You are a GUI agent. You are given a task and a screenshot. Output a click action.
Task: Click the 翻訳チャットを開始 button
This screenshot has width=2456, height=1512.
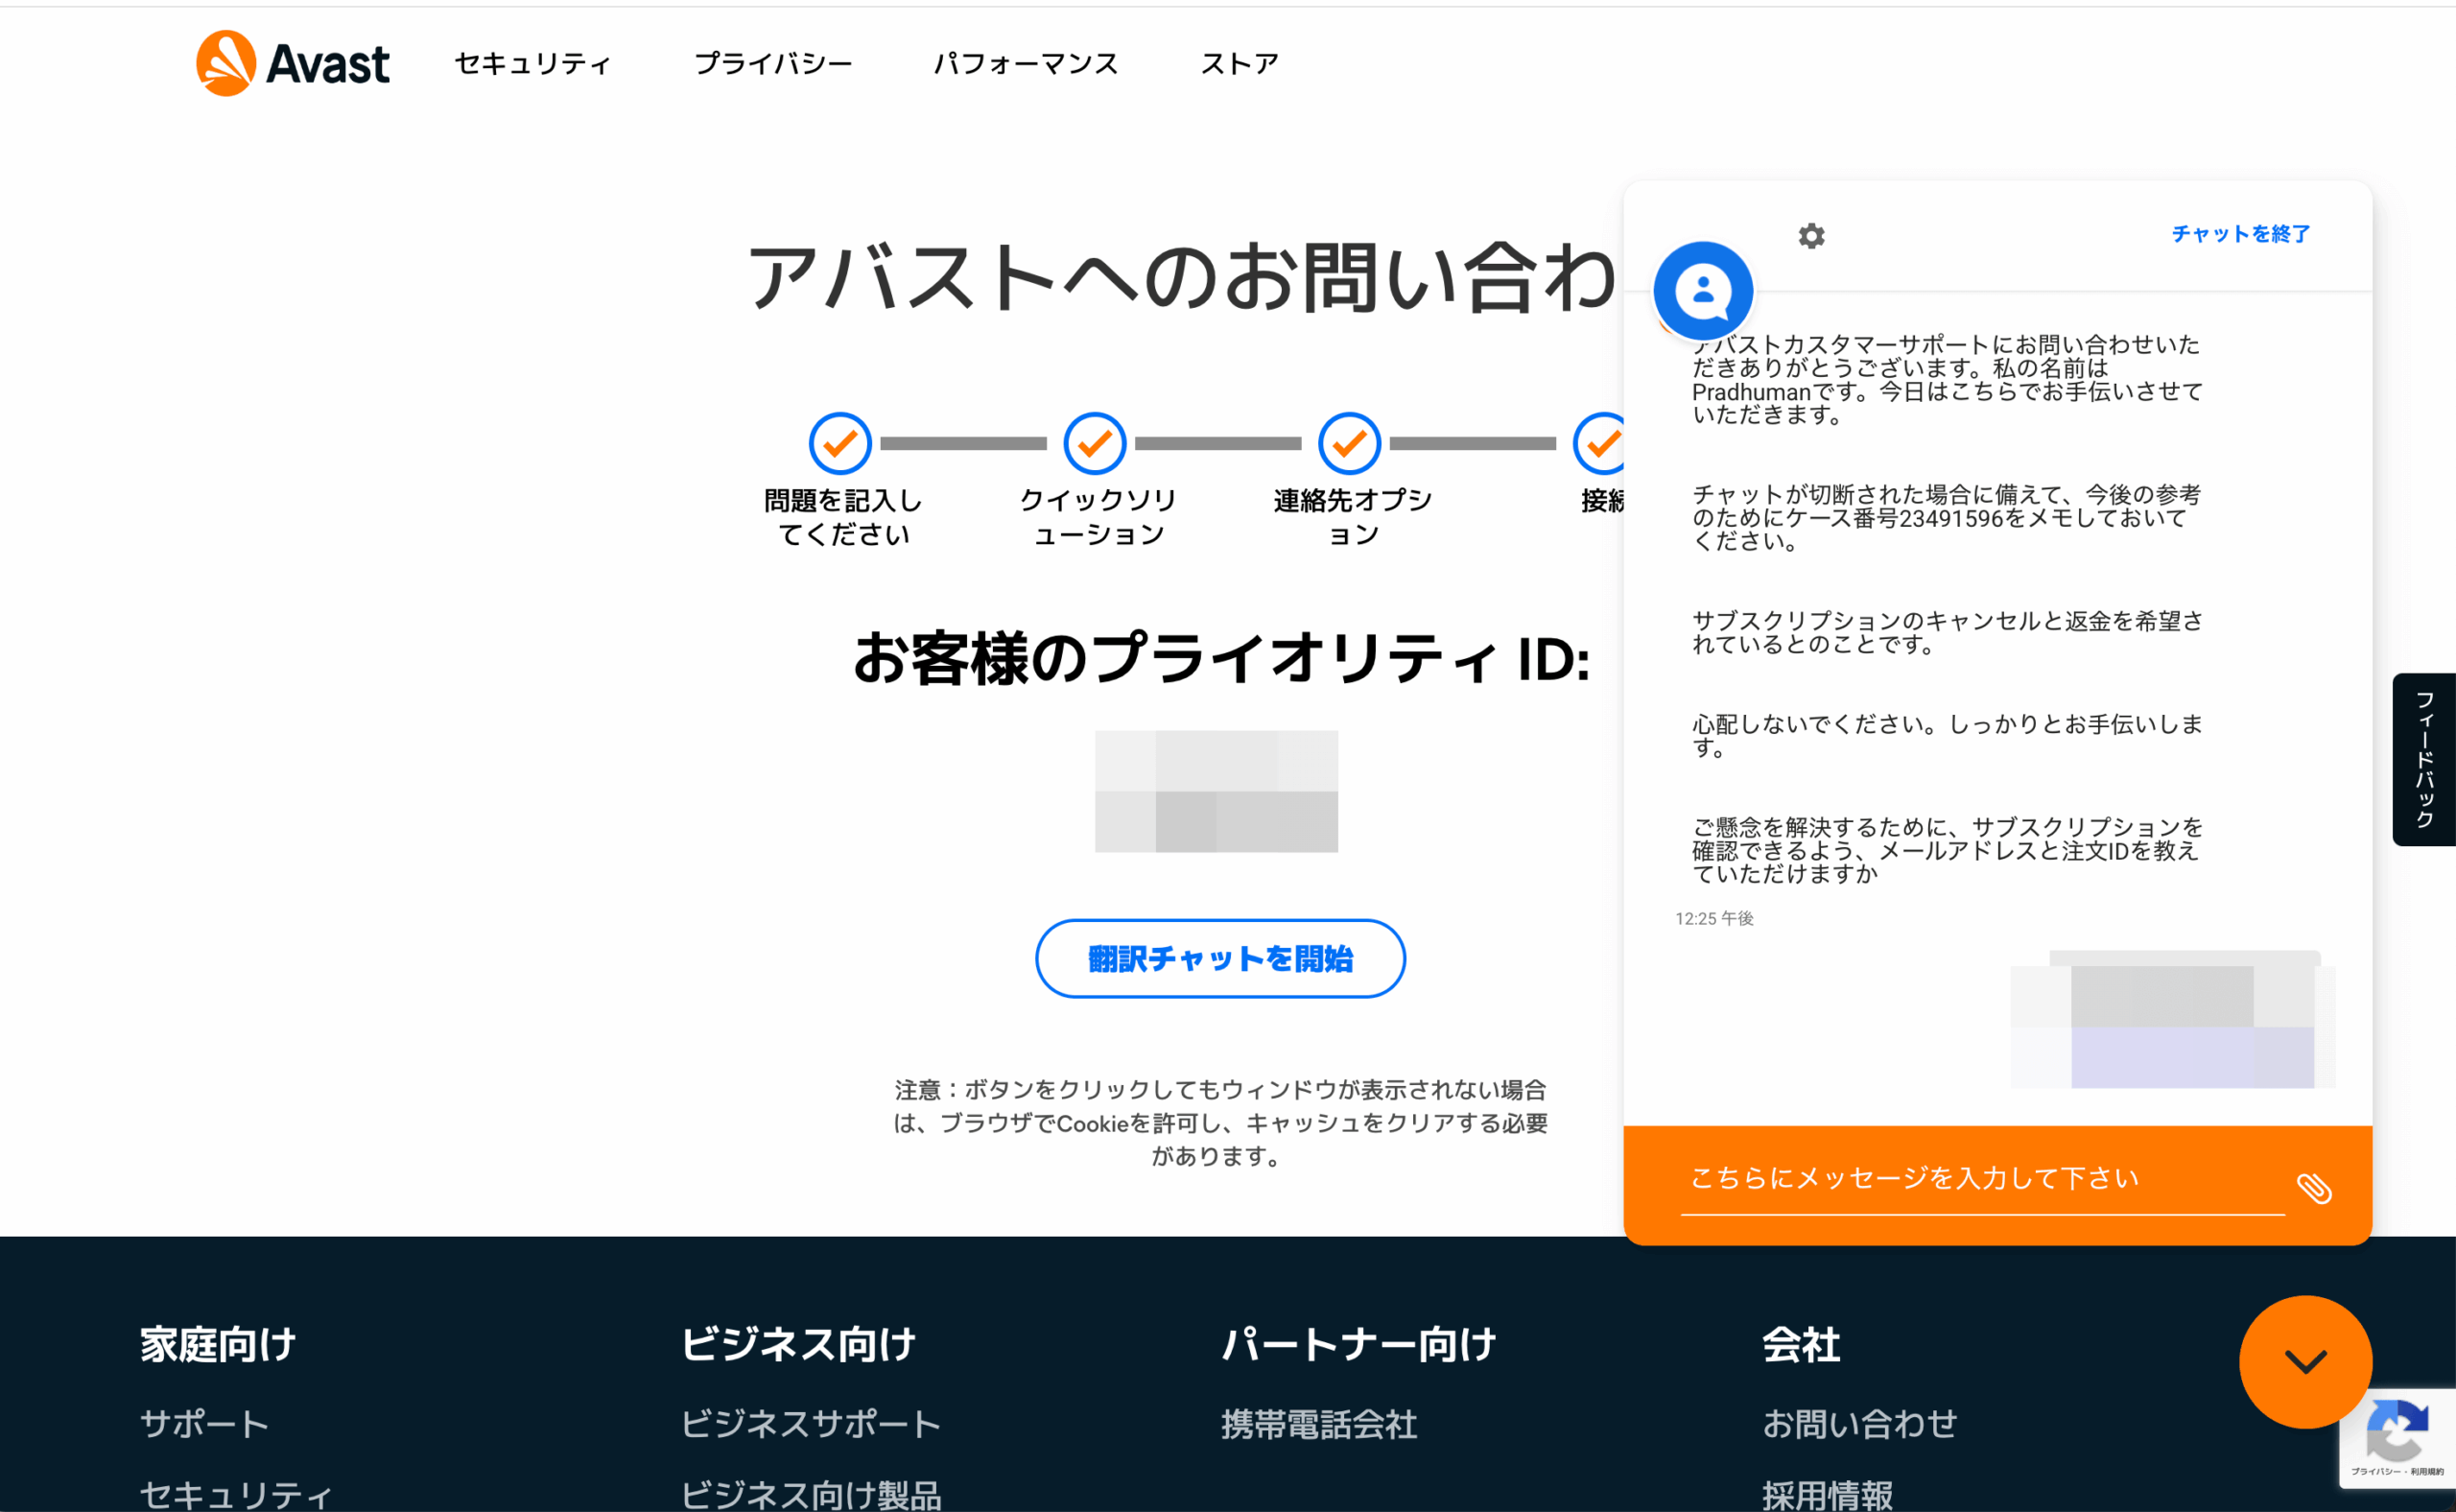pos(1220,958)
